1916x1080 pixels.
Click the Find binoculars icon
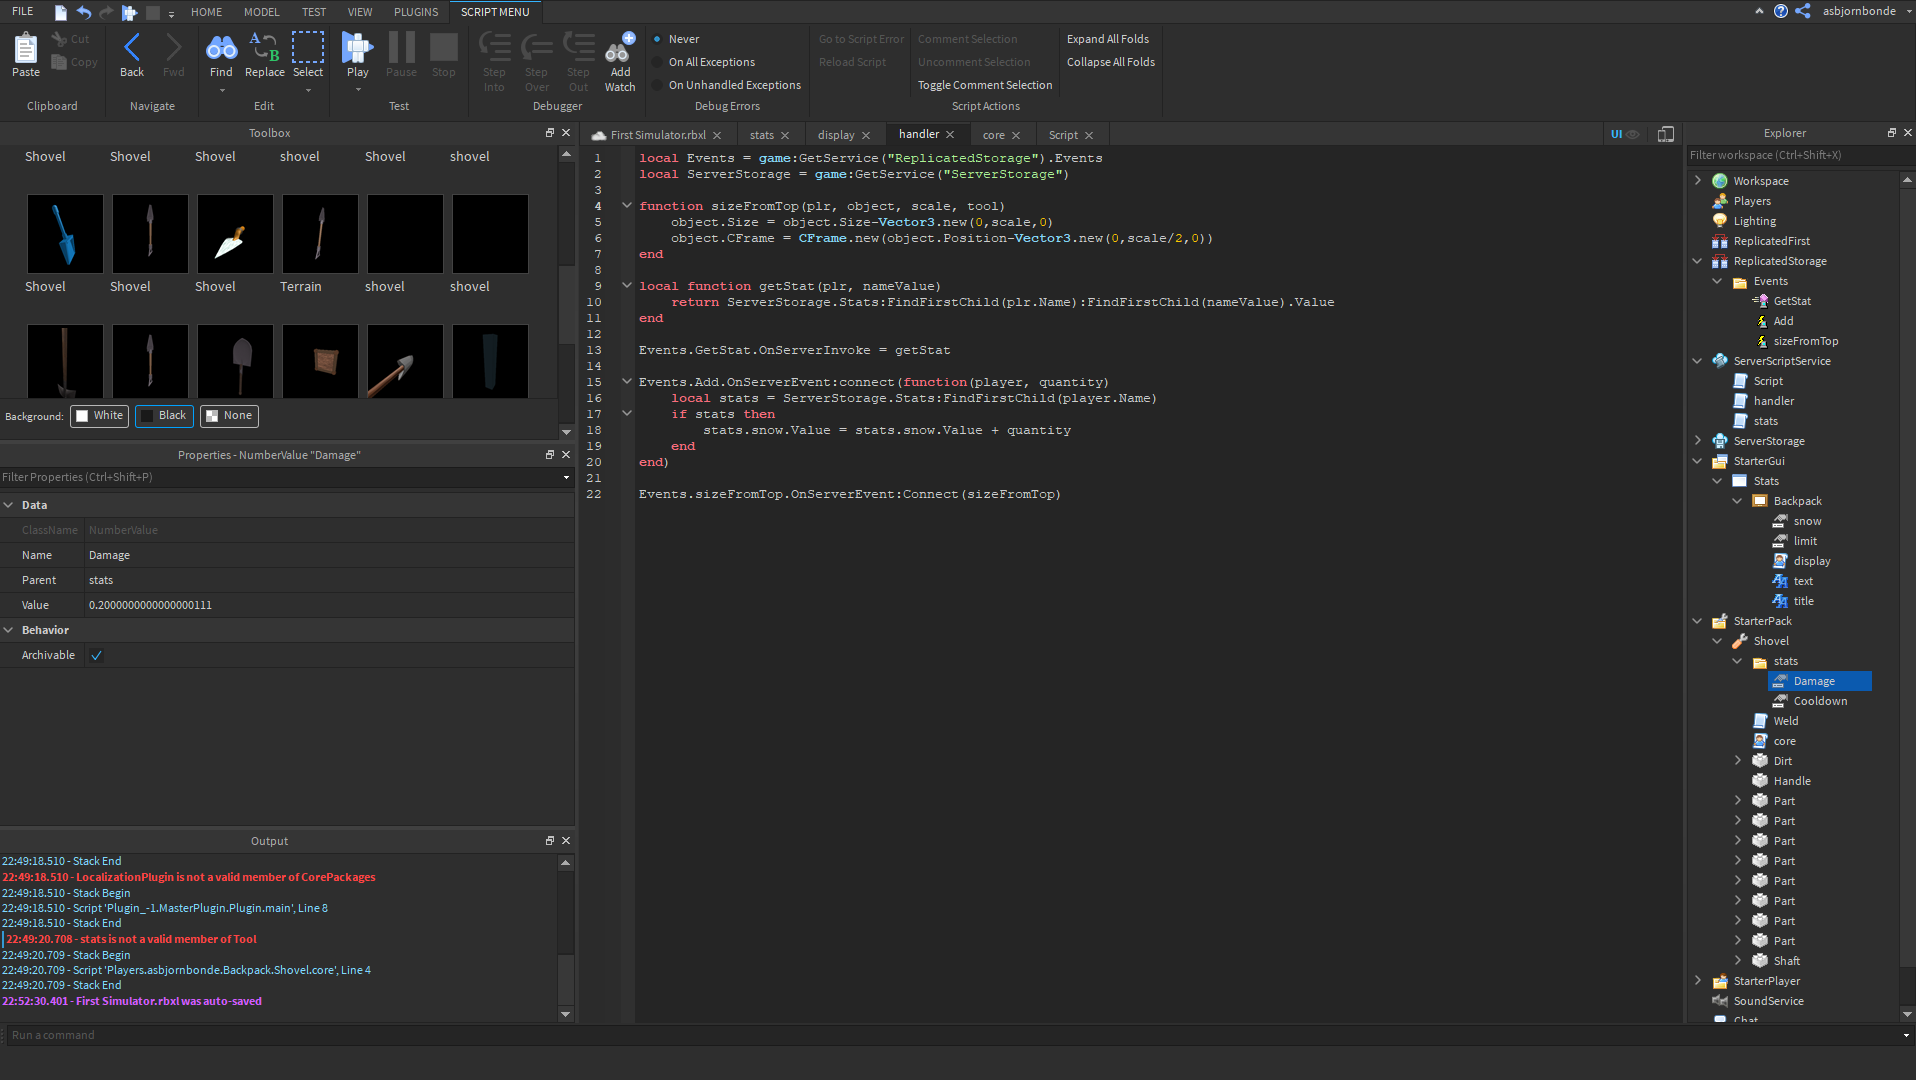point(221,48)
